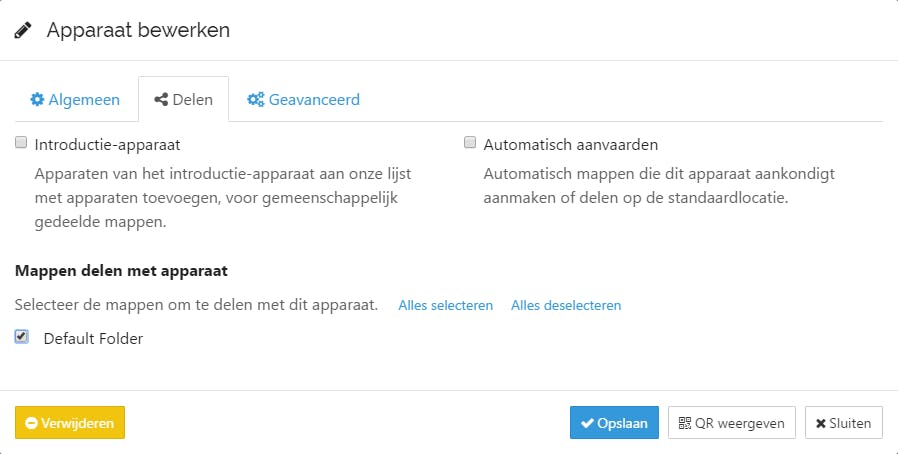This screenshot has width=898, height=454.
Task: Click the gear icon on Algemeen tab
Action: tap(37, 100)
